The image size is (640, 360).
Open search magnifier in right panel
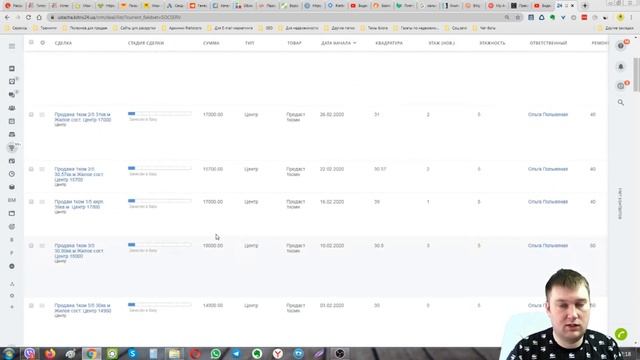point(621,102)
